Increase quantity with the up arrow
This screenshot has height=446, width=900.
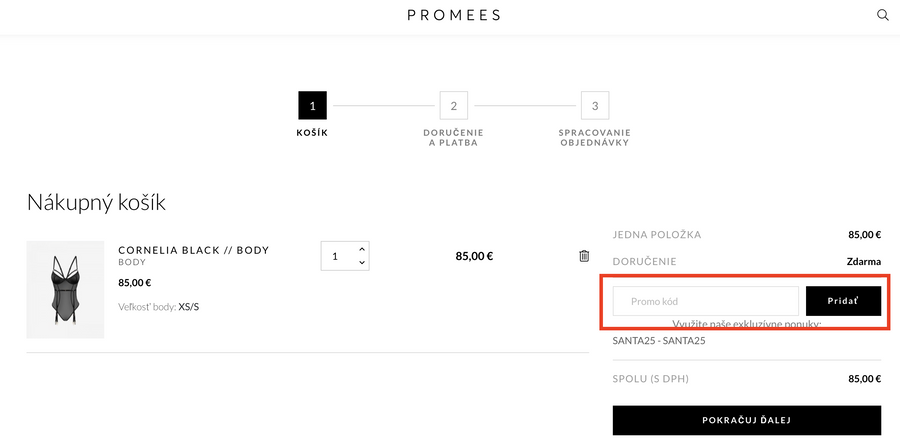tap(362, 249)
